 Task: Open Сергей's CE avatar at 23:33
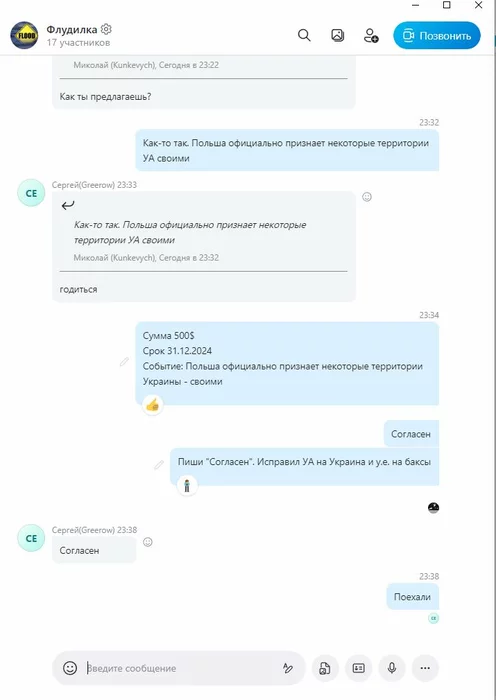31,193
